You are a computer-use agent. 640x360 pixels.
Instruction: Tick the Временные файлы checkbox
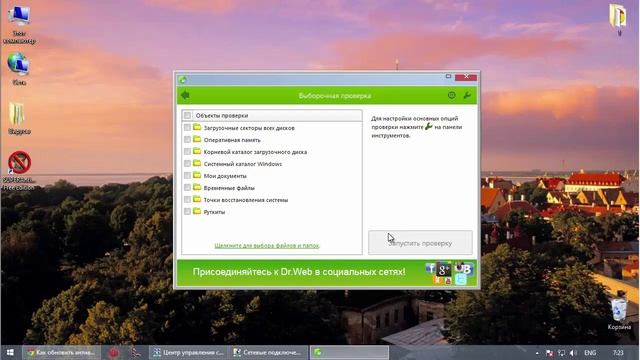pyautogui.click(x=187, y=187)
